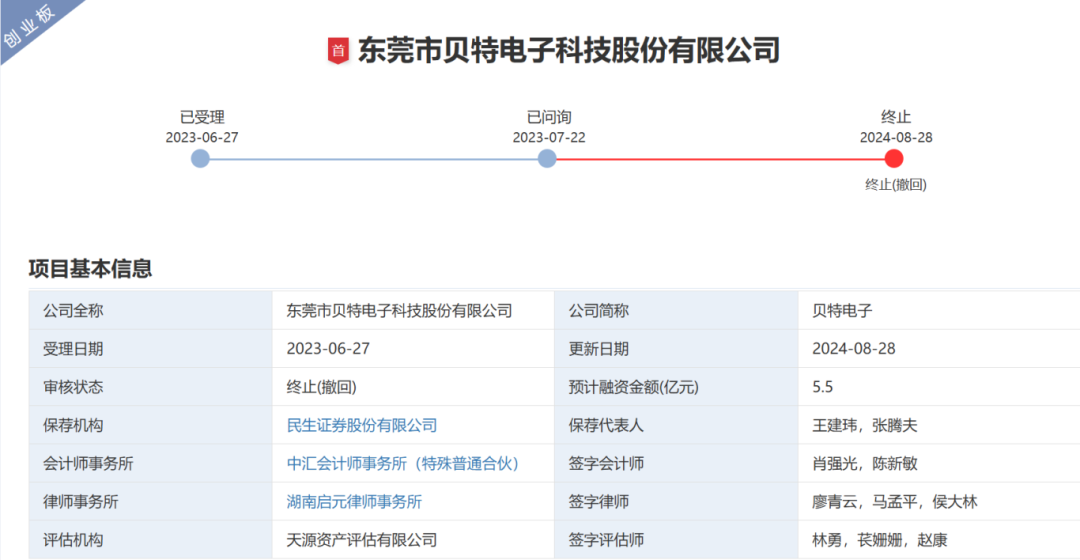
Task: Open the 民生证券股份有限公司 sponsor link
Action: pos(362,425)
